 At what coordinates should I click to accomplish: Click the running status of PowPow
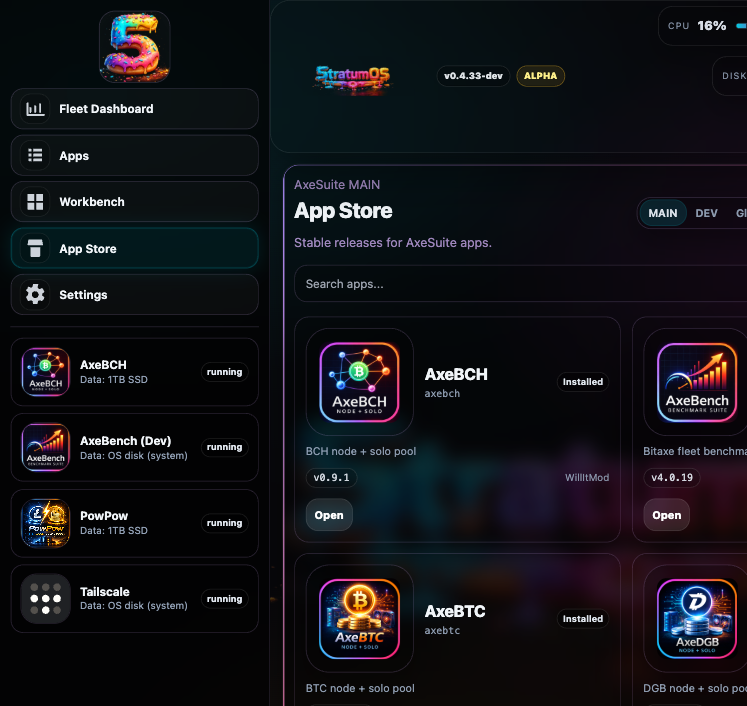click(224, 523)
